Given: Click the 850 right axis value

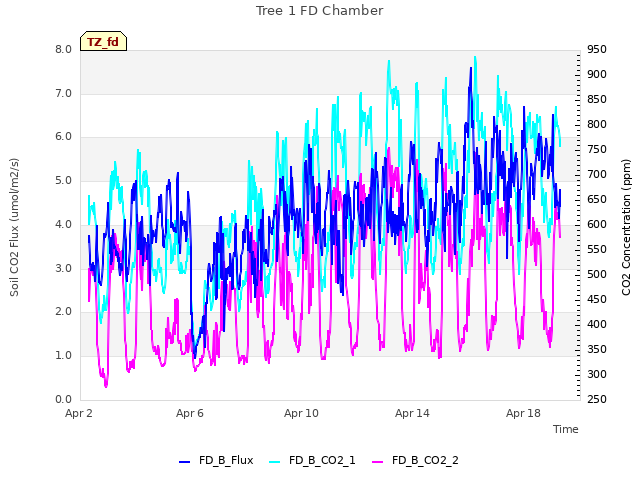Looking at the screenshot, I should coord(597,99).
